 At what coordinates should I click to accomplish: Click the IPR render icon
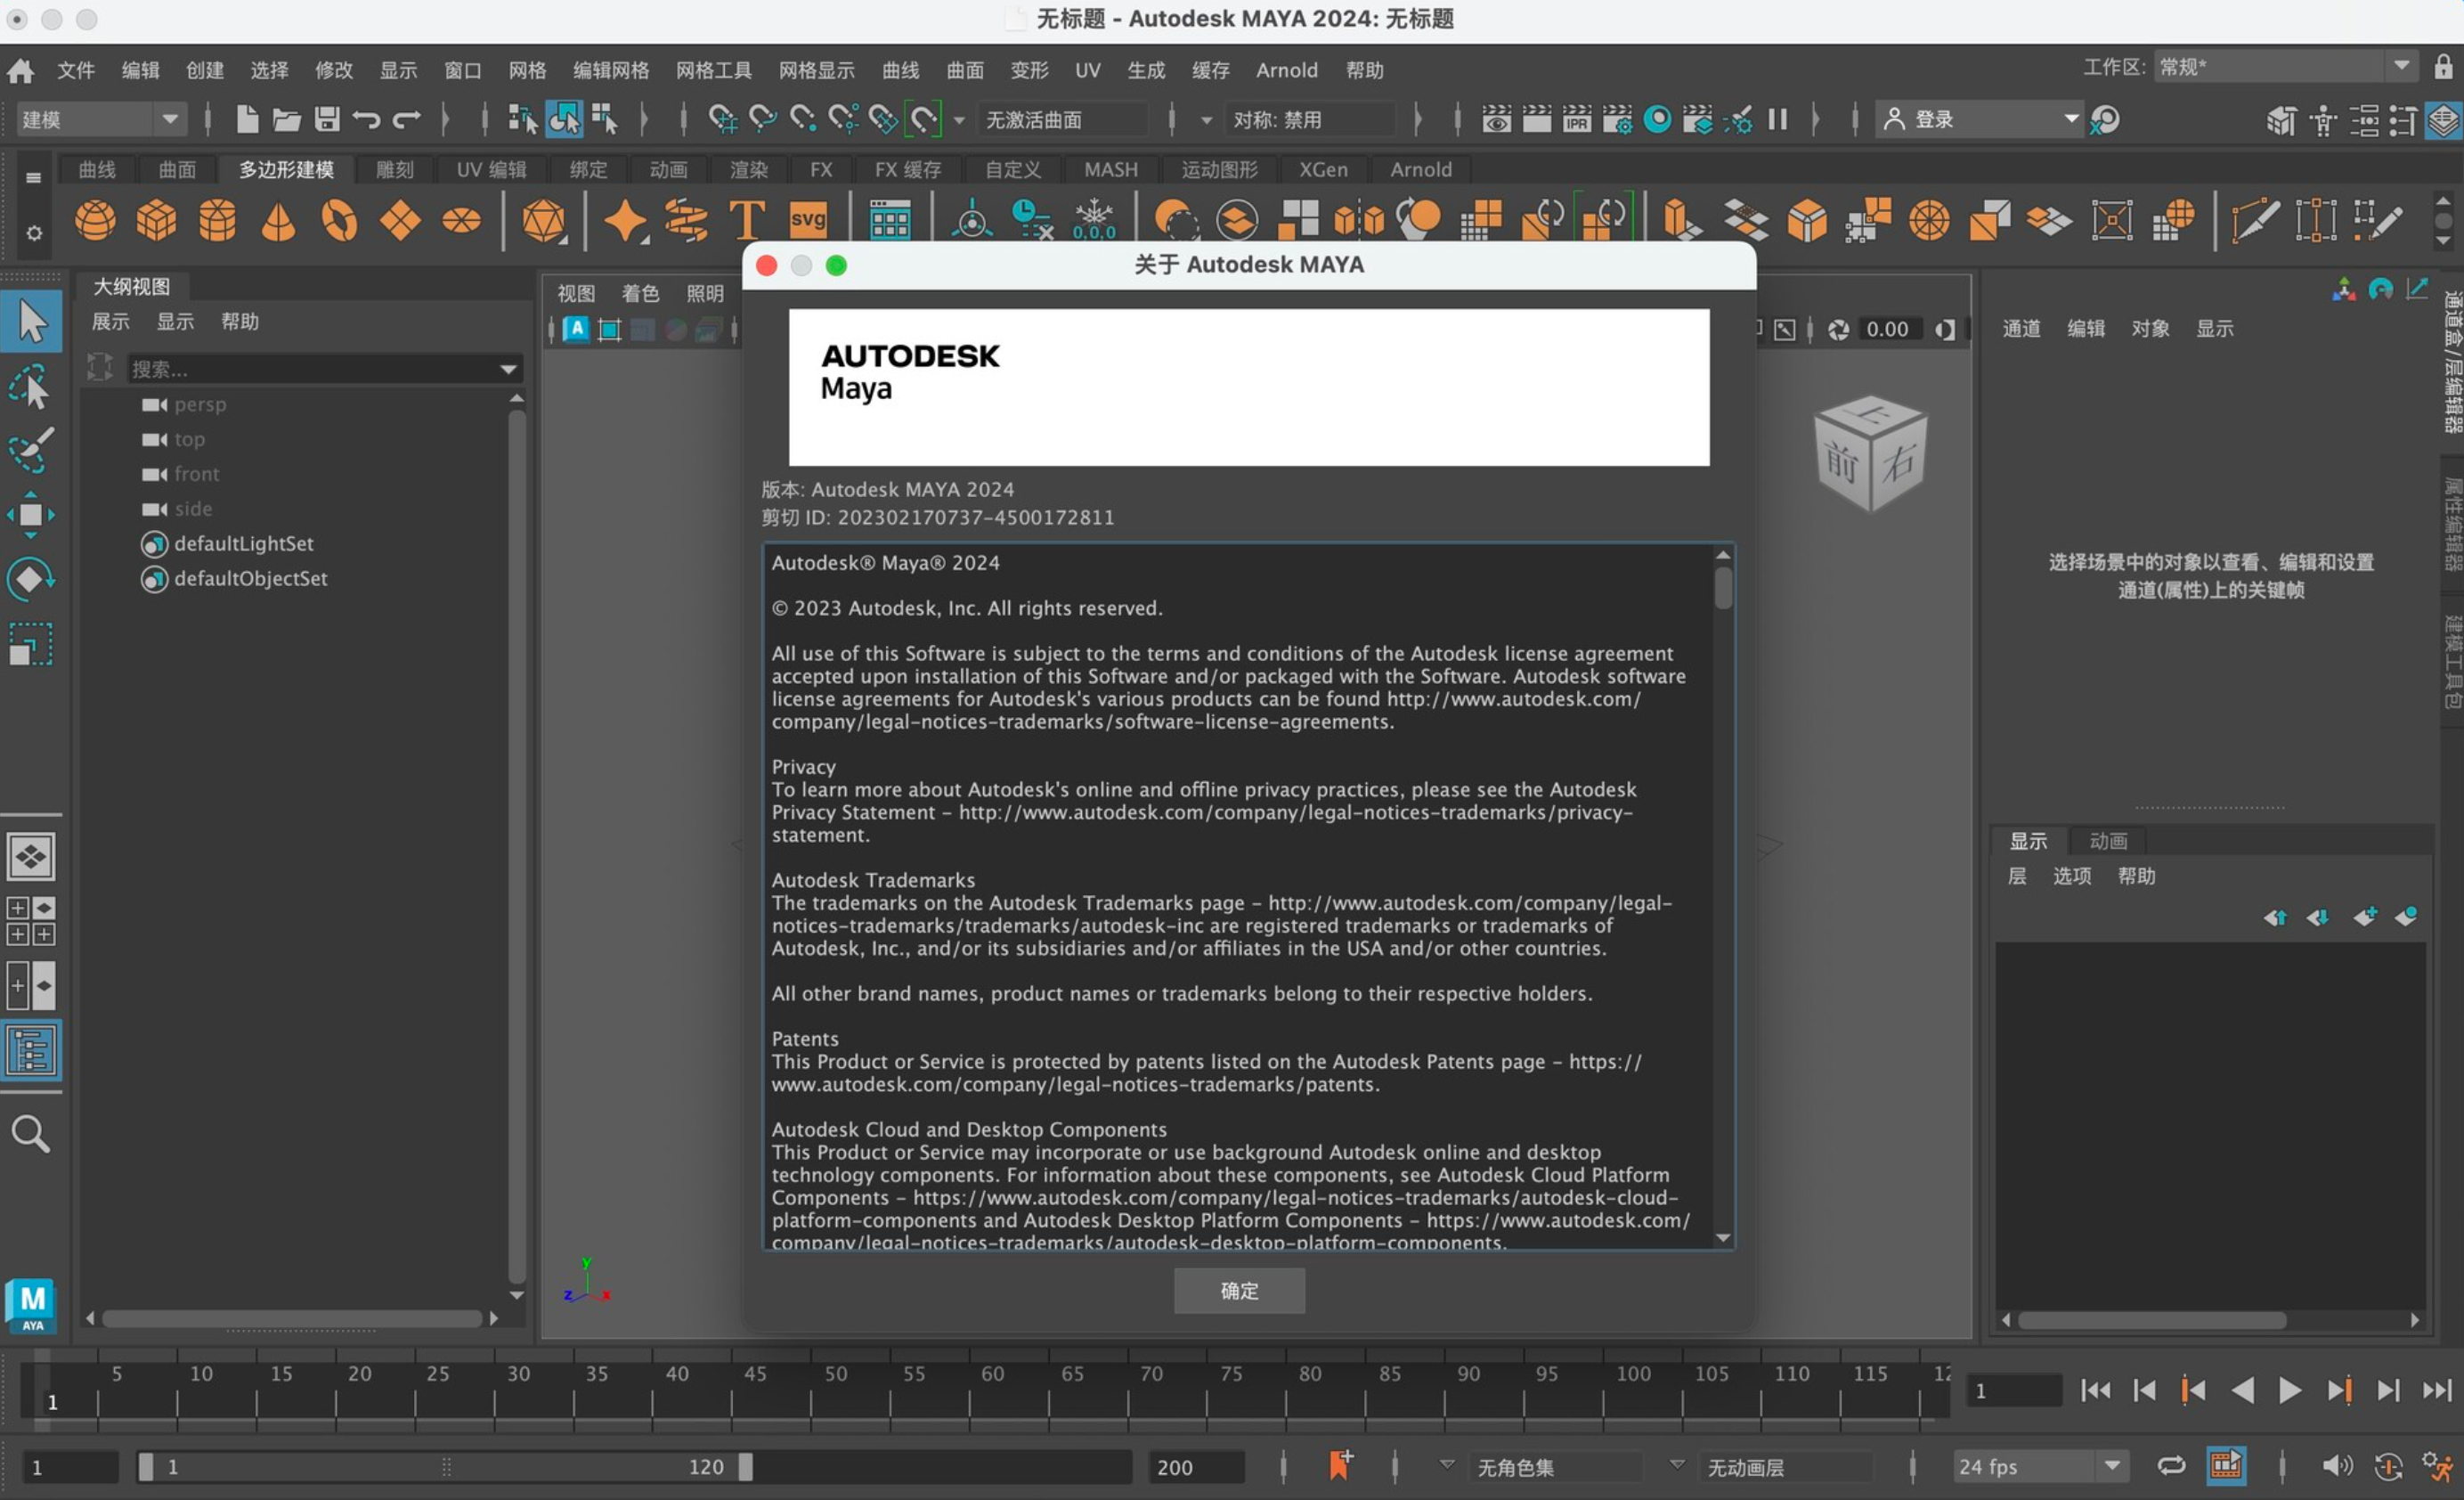pos(1577,120)
